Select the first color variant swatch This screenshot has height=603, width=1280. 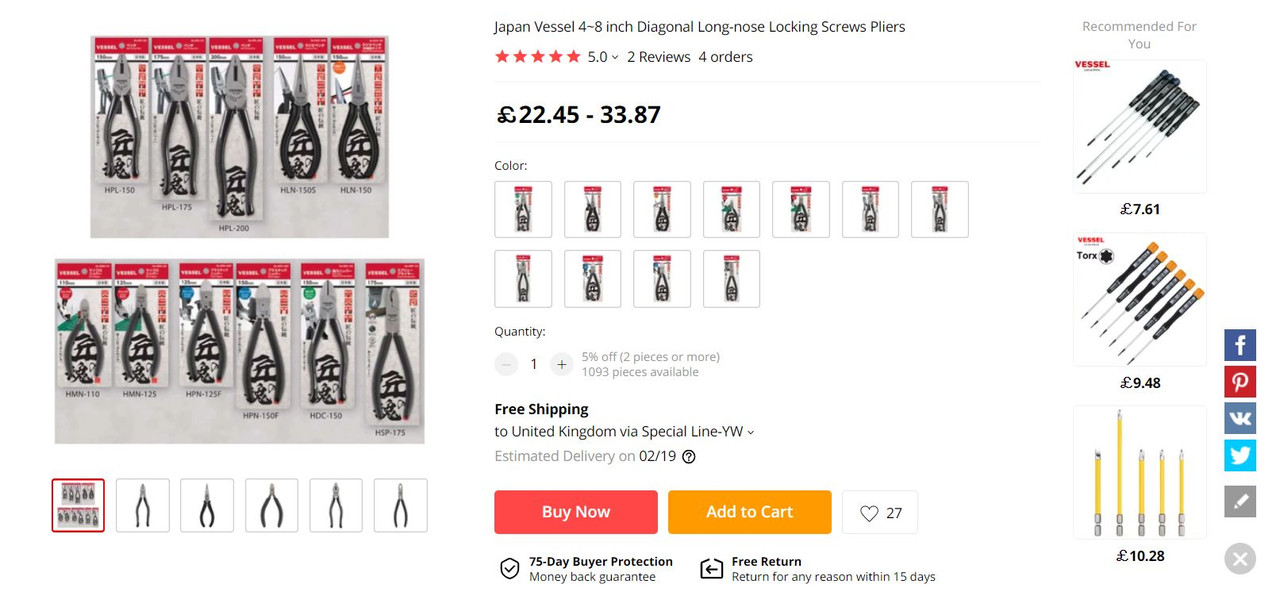pos(523,209)
